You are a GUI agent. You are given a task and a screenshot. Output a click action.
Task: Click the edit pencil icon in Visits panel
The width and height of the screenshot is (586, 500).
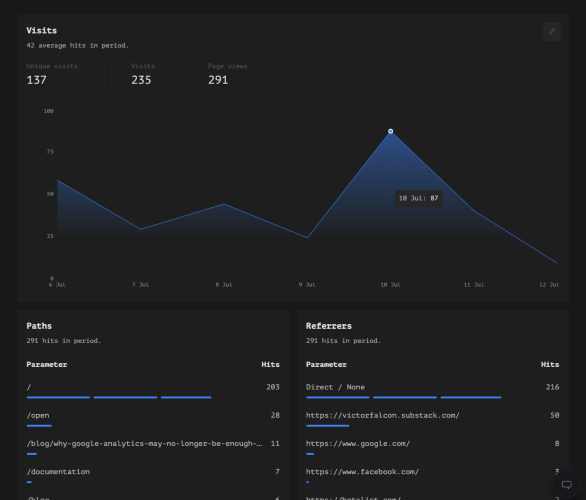point(552,31)
